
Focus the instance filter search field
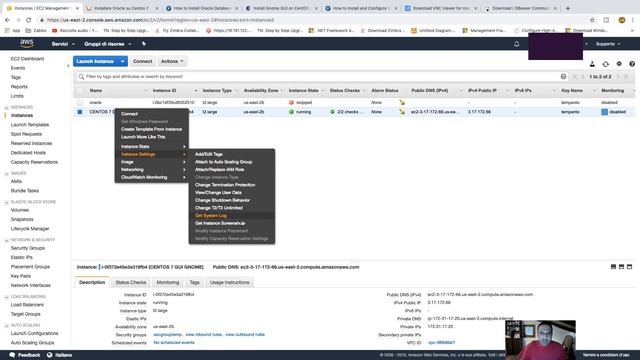[322, 77]
